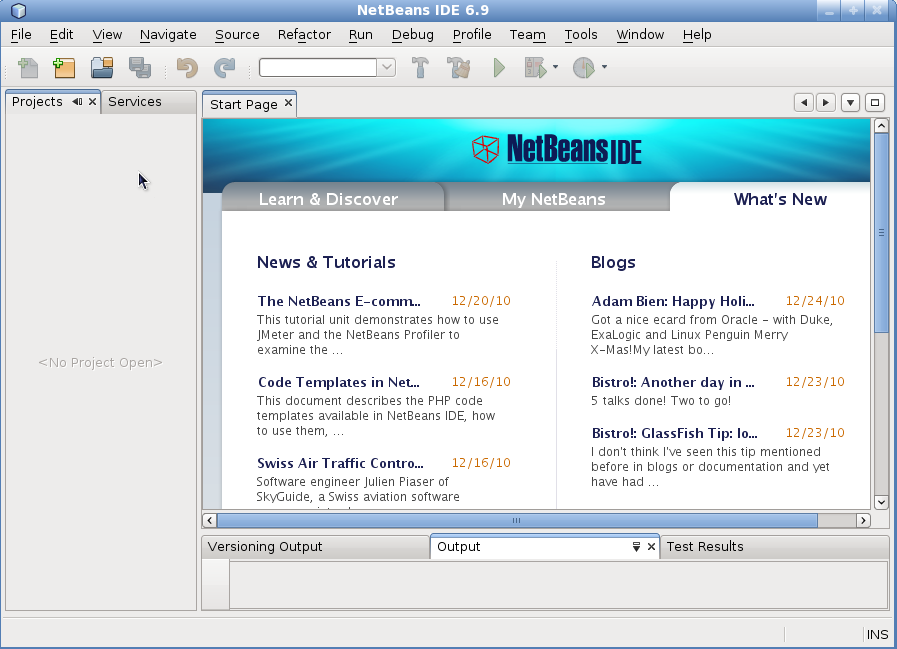Click the scroll documents right button
Screen dimensions: 897x649
[x=825, y=103]
